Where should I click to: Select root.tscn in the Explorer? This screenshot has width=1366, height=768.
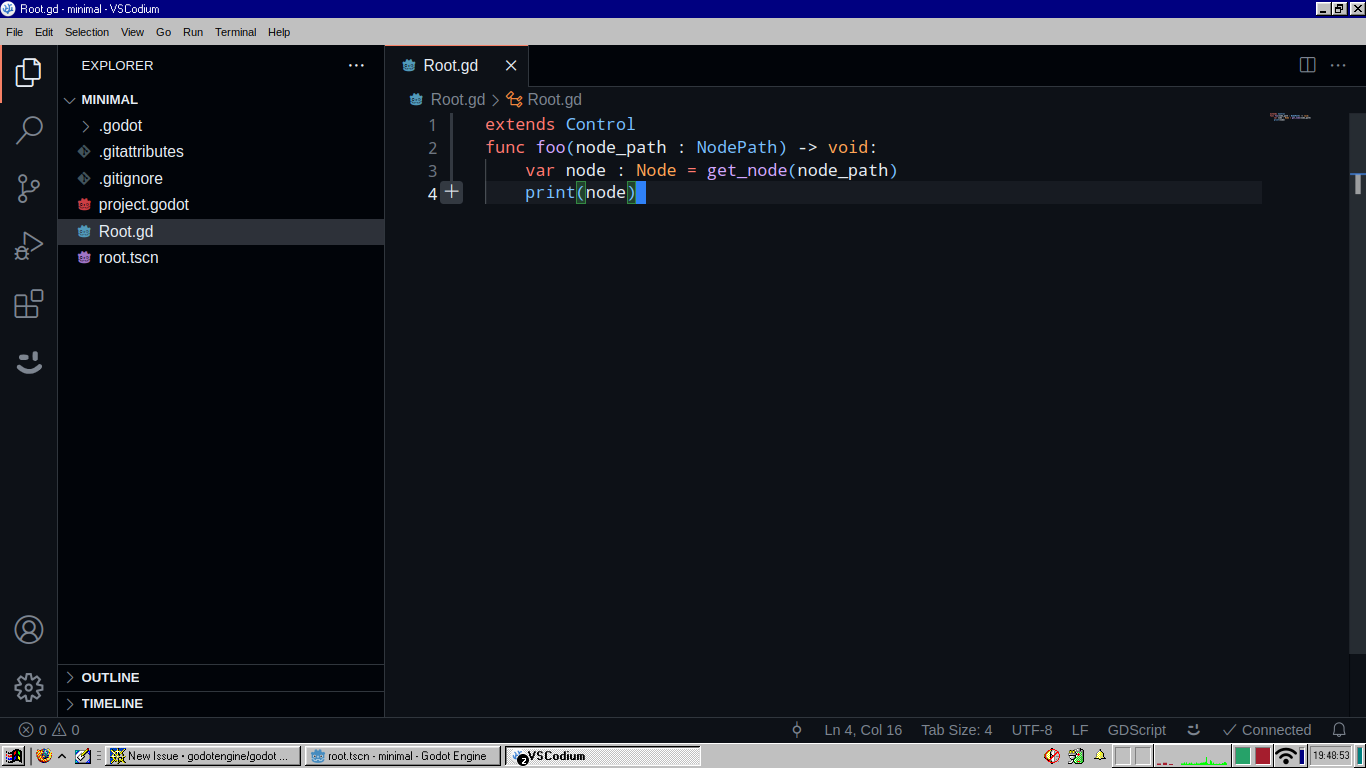(128, 257)
